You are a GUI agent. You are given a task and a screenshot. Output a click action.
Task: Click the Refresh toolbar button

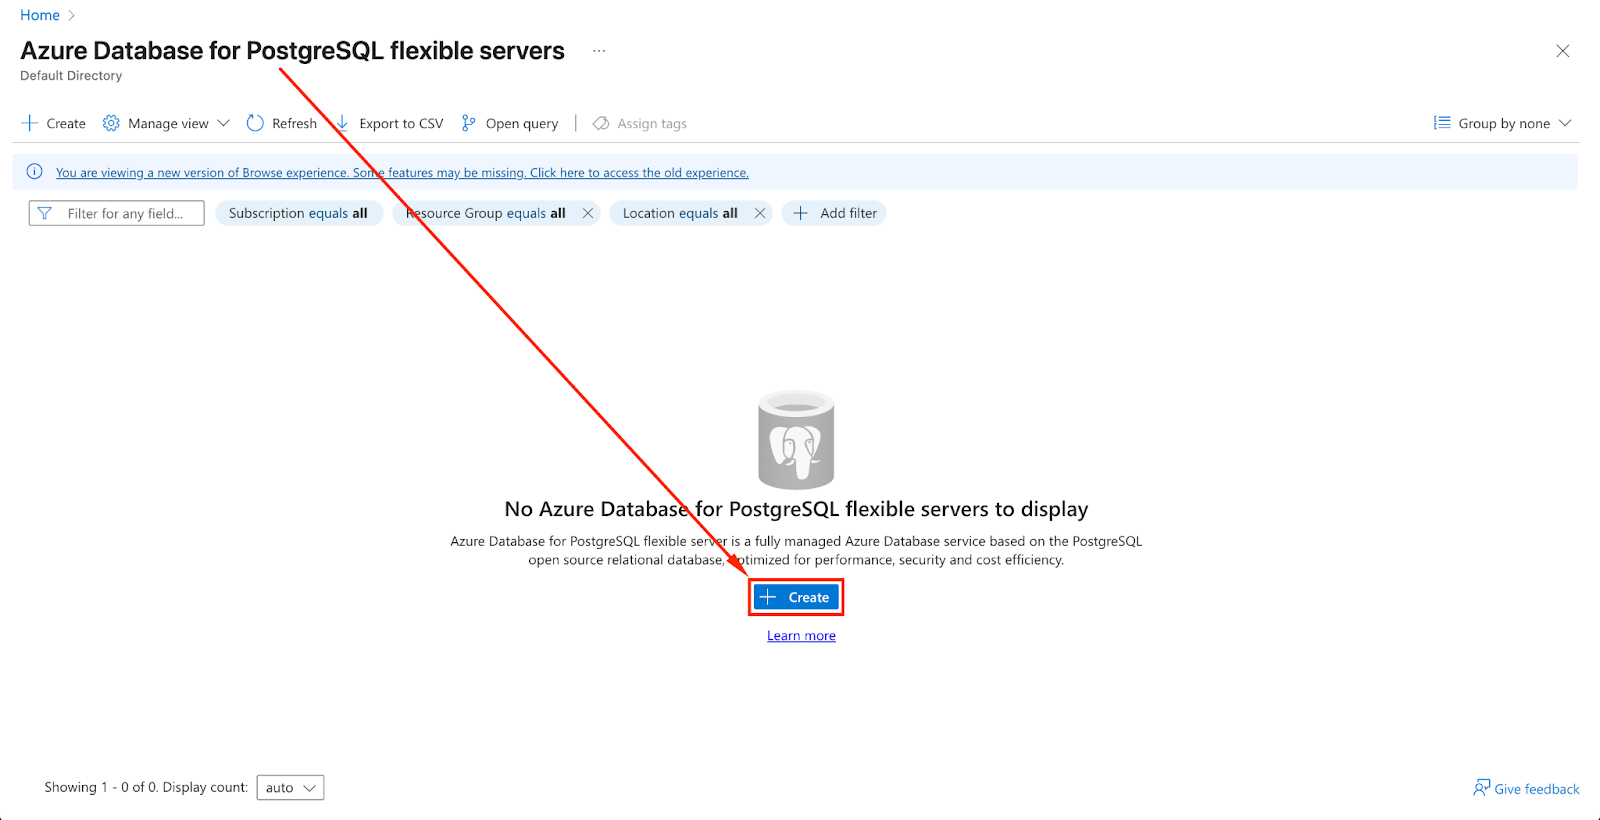coord(282,123)
